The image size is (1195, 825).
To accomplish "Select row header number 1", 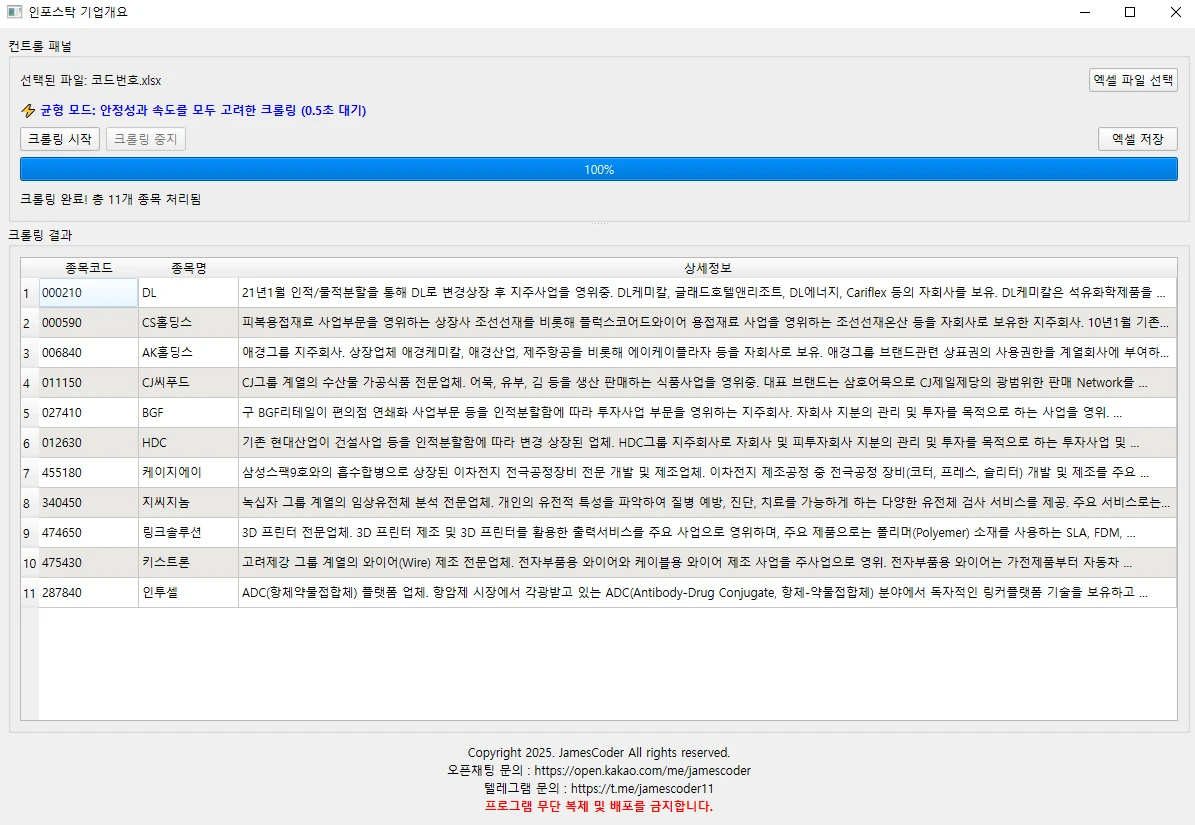I will tap(30, 293).
